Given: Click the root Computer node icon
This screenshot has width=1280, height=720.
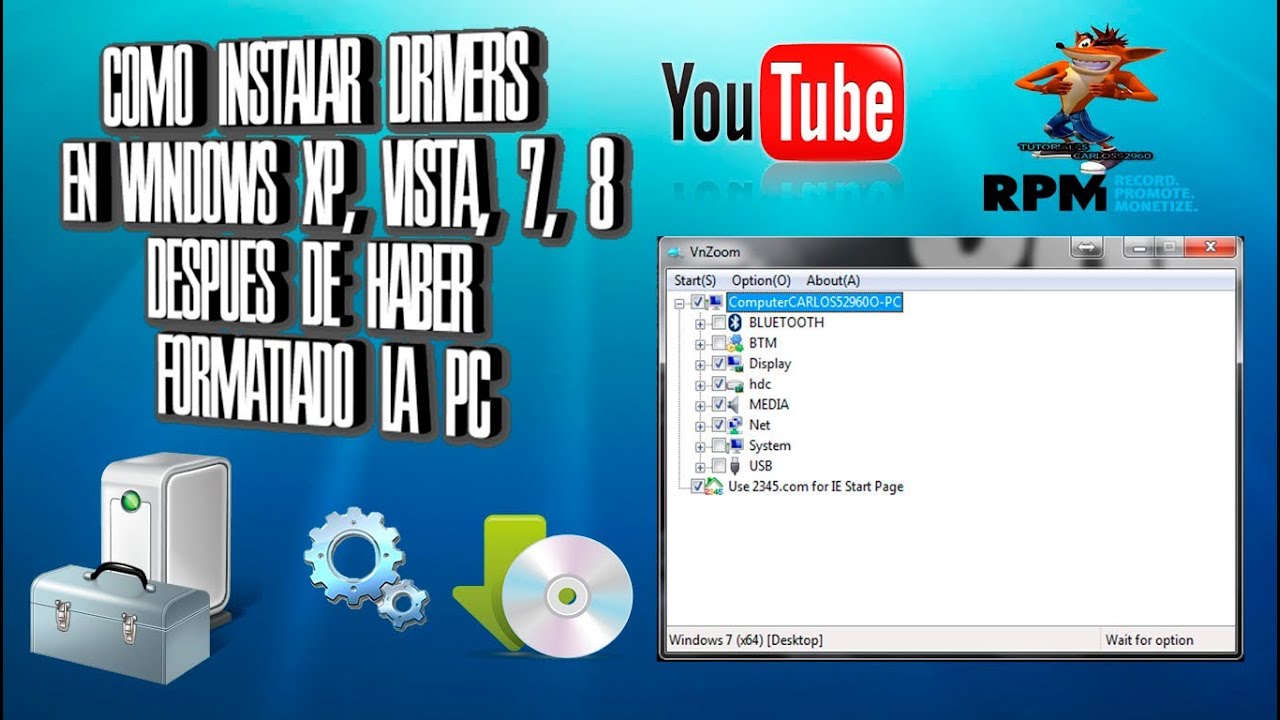Looking at the screenshot, I should (716, 302).
